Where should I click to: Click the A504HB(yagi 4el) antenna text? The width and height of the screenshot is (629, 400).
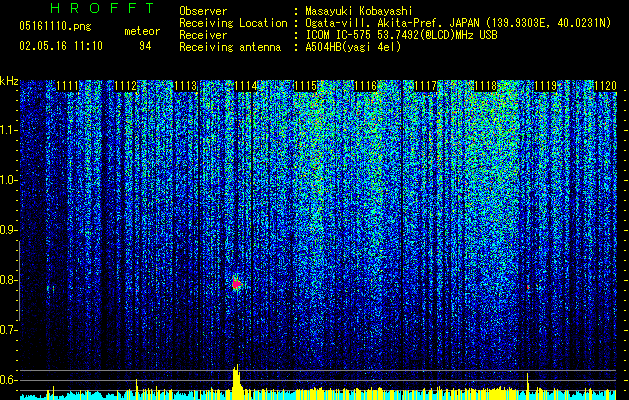pos(353,47)
